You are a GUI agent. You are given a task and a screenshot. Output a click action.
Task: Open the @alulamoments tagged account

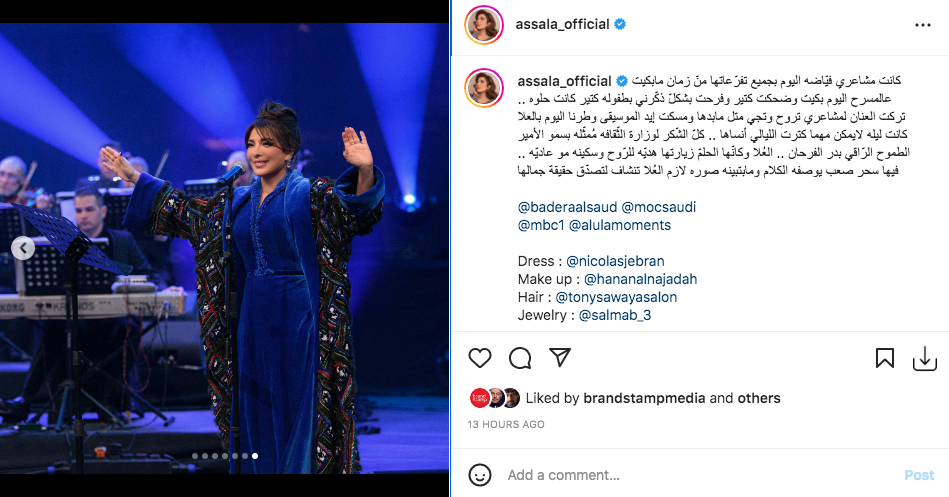[x=620, y=225]
